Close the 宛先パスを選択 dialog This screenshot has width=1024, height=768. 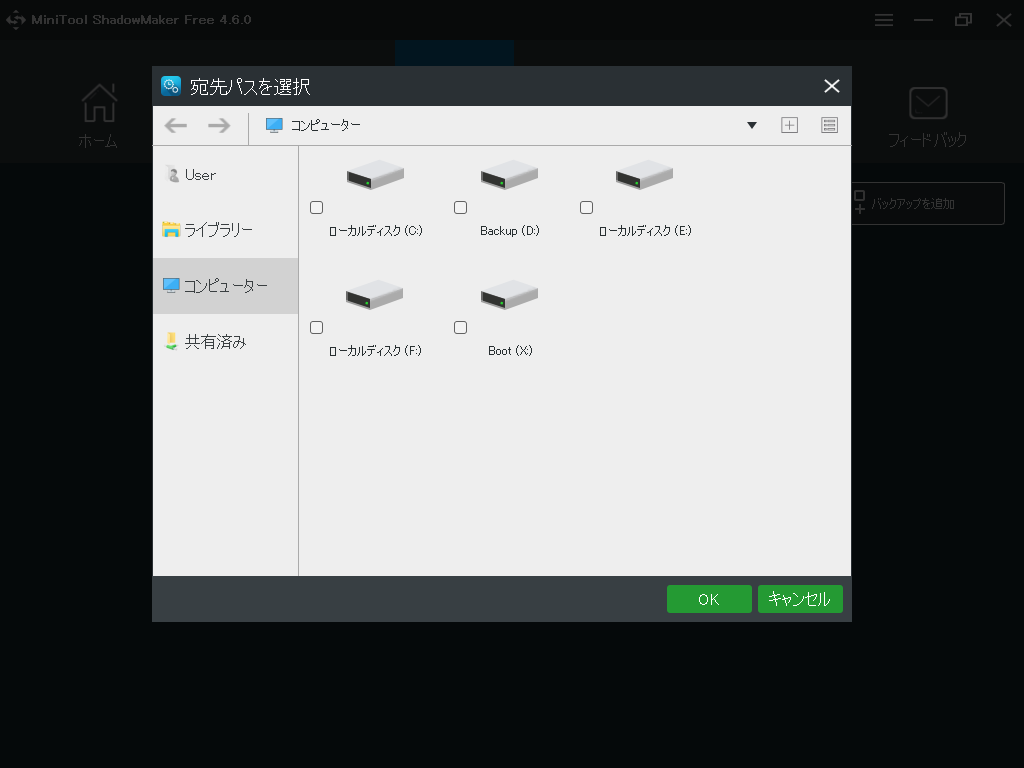pos(831,86)
